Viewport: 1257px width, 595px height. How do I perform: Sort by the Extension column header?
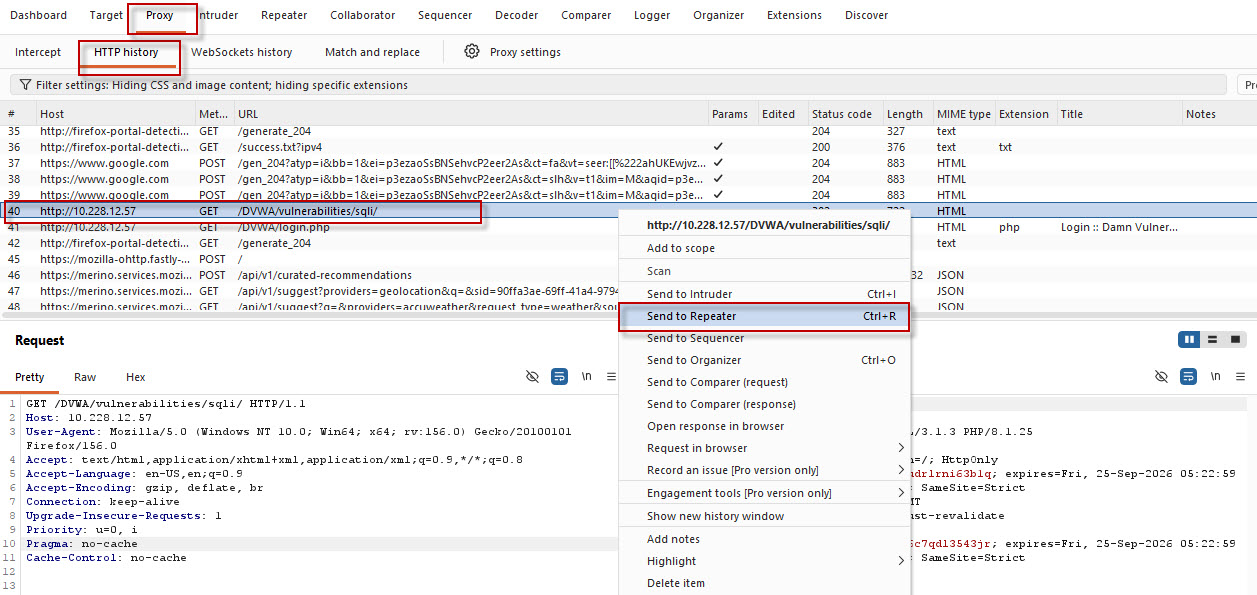pyautogui.click(x=1024, y=114)
